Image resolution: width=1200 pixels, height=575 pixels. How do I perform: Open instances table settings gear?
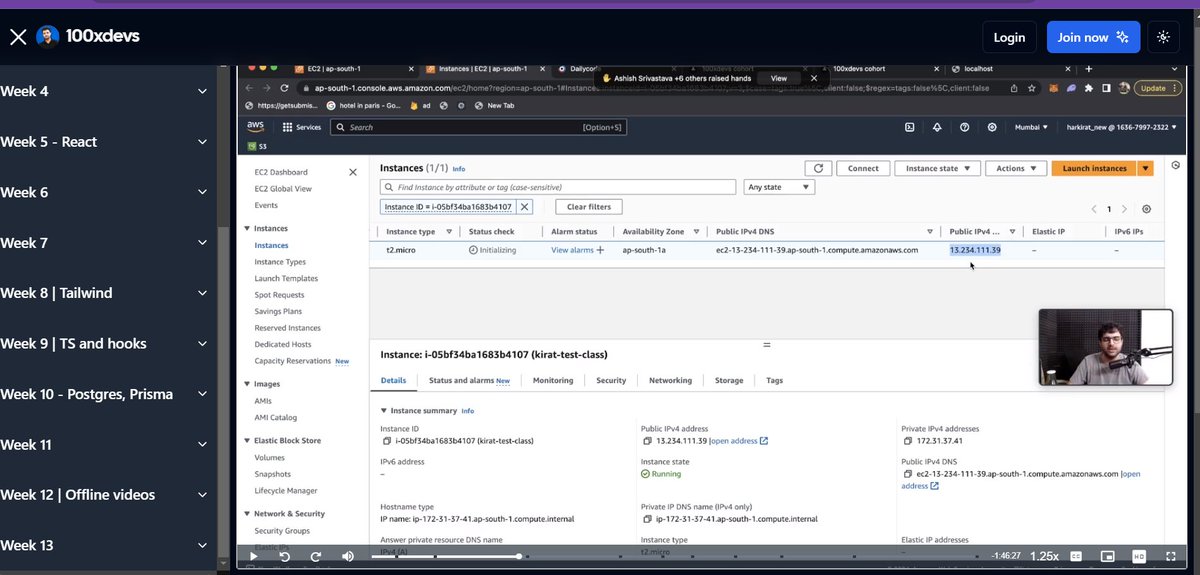tap(1146, 209)
